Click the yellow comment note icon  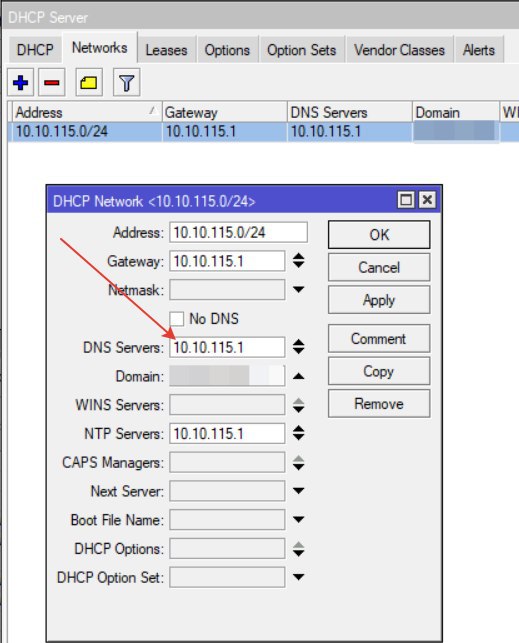tap(89, 82)
